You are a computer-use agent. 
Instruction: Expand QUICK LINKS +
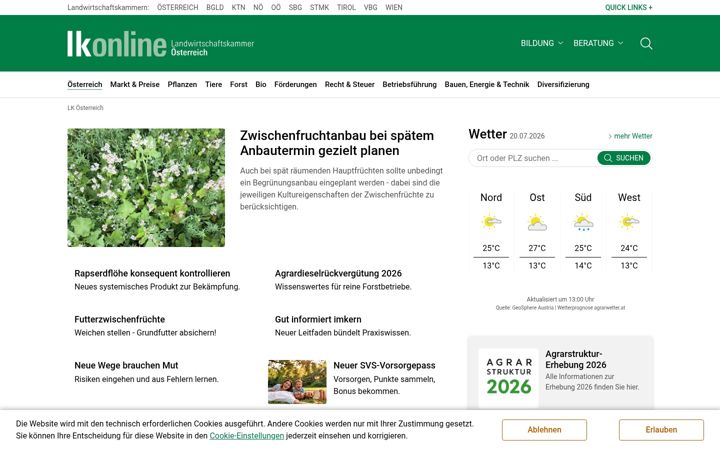point(628,7)
